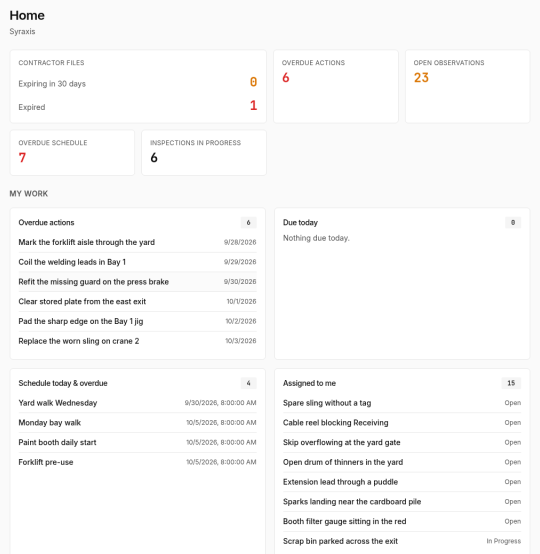Open the 'Monday bay walk' schedule item
This screenshot has width=540, height=554.
coord(137,423)
